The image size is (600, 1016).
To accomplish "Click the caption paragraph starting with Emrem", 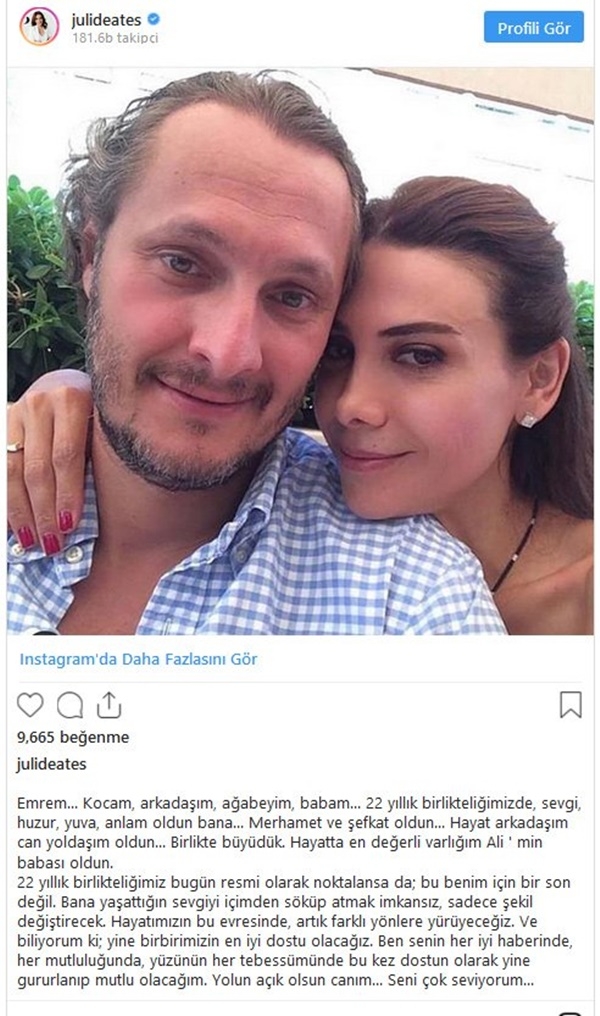I will (x=299, y=833).
